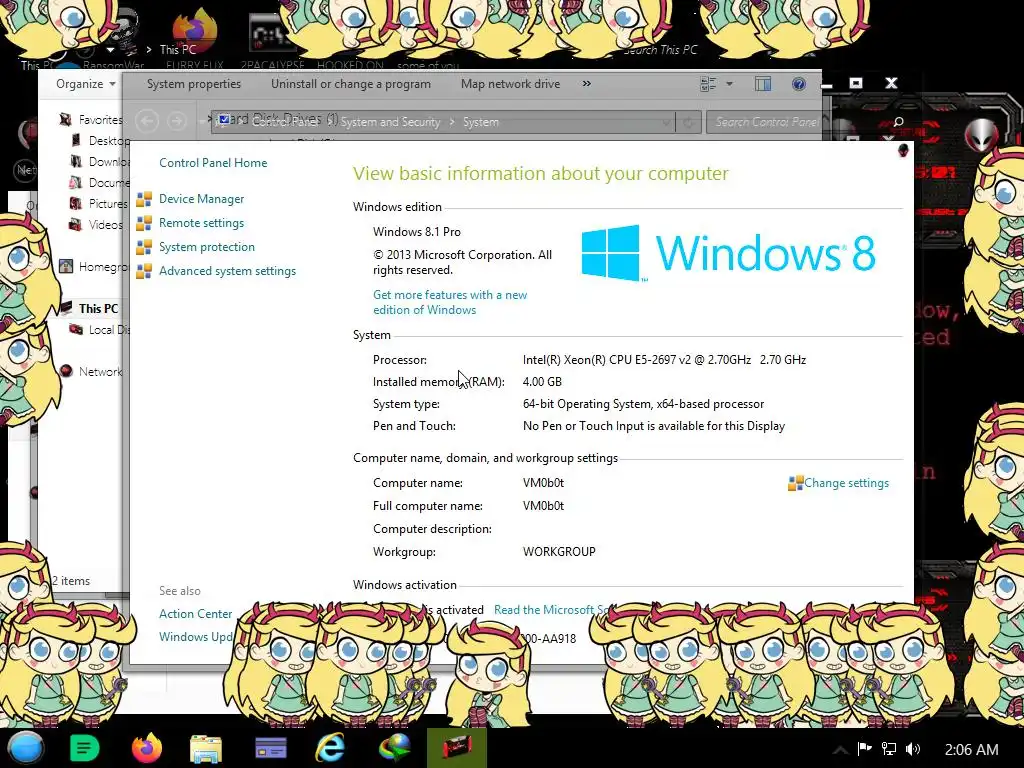Toggle Hard Disk Drives group checkbox
The height and width of the screenshot is (768, 1024).
pos(224,119)
